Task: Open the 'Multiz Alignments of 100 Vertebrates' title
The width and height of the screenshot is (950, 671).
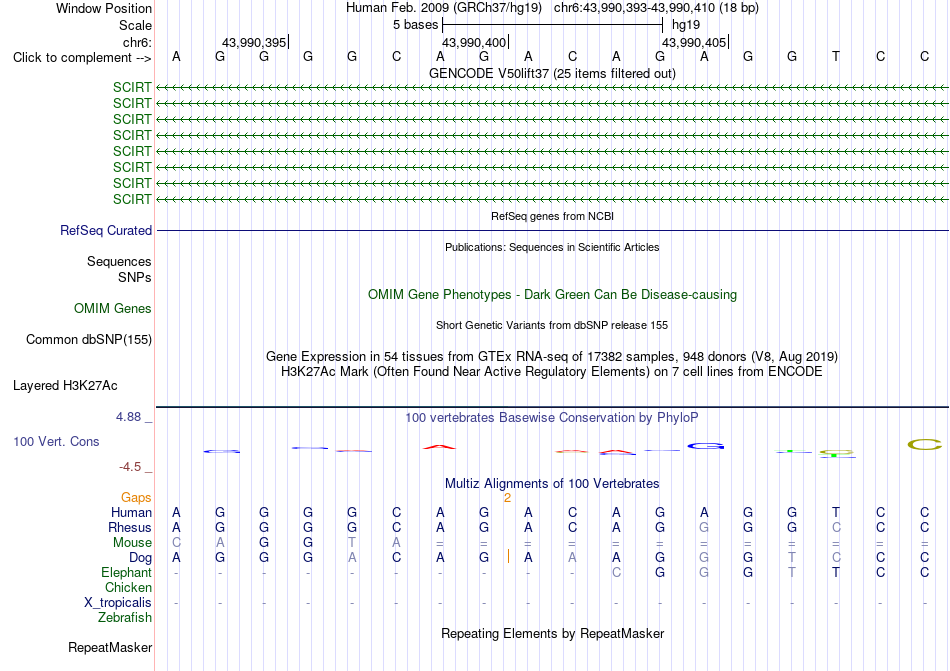Action: coord(552,483)
